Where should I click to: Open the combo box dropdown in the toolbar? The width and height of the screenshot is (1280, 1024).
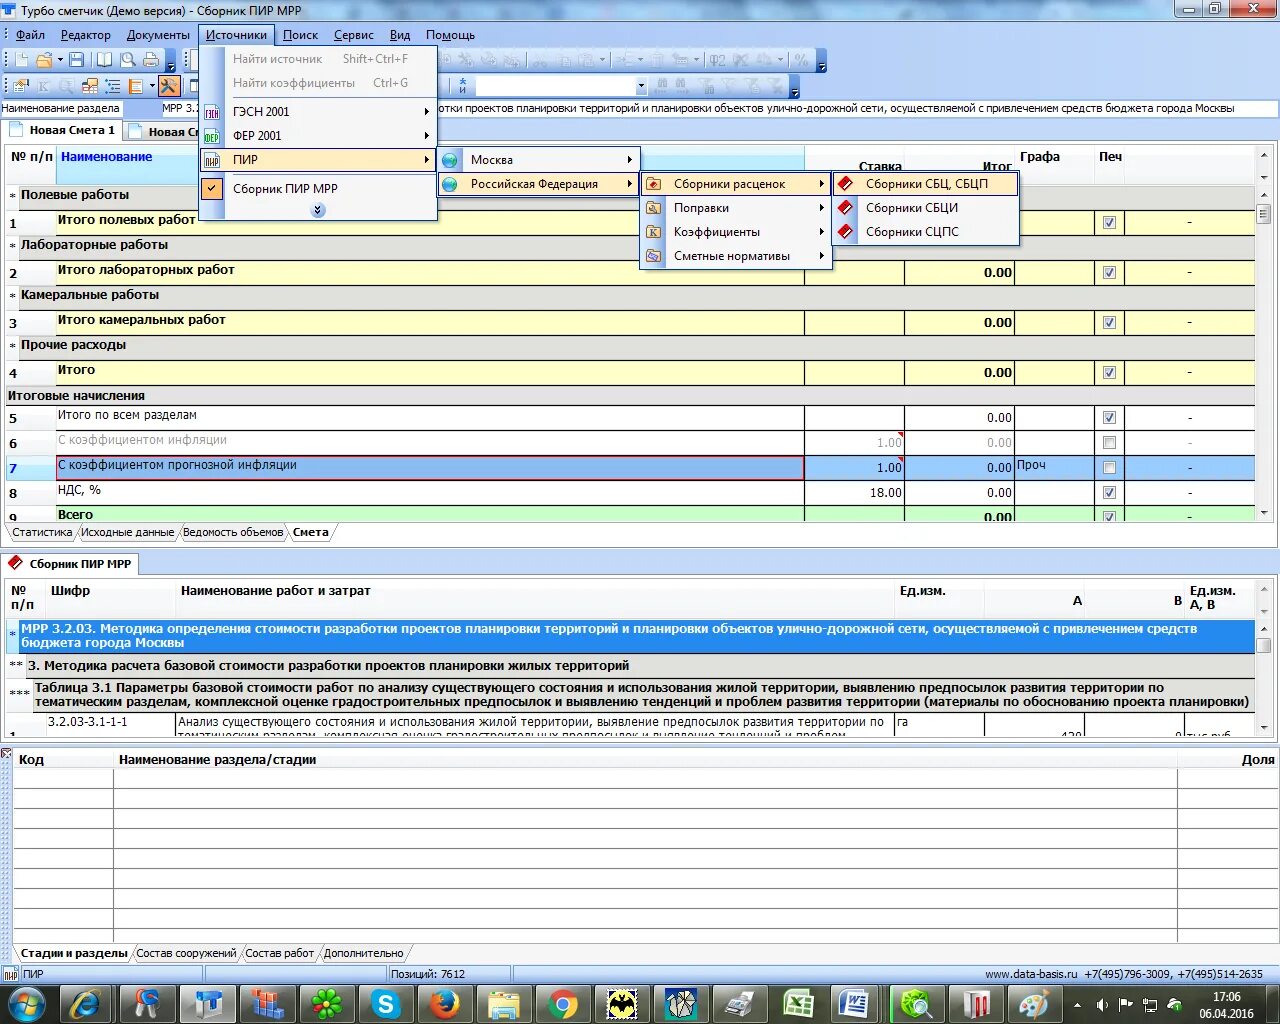[641, 86]
